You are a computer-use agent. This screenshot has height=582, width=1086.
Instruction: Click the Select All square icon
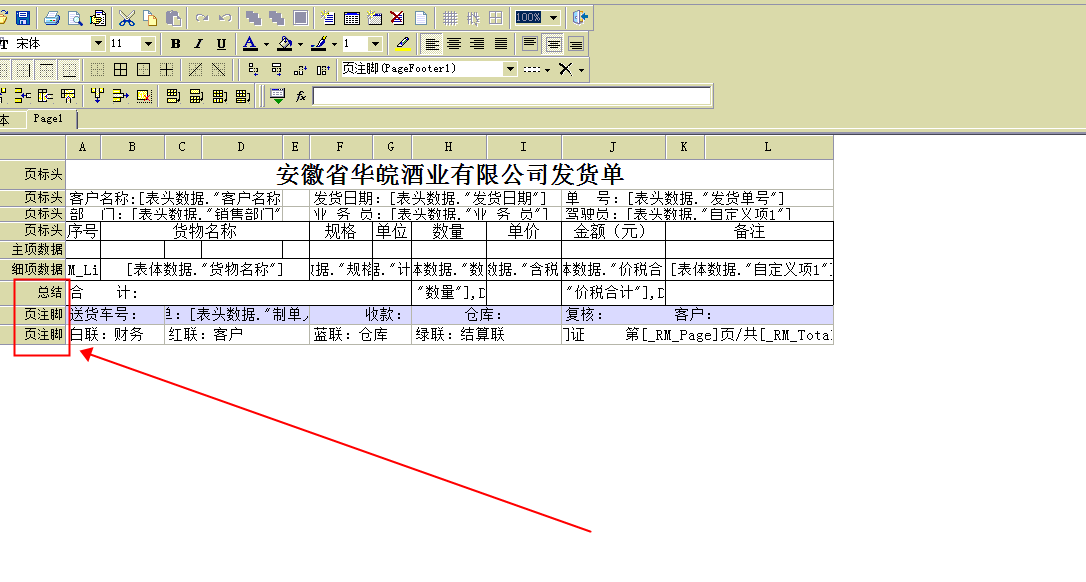(301, 17)
